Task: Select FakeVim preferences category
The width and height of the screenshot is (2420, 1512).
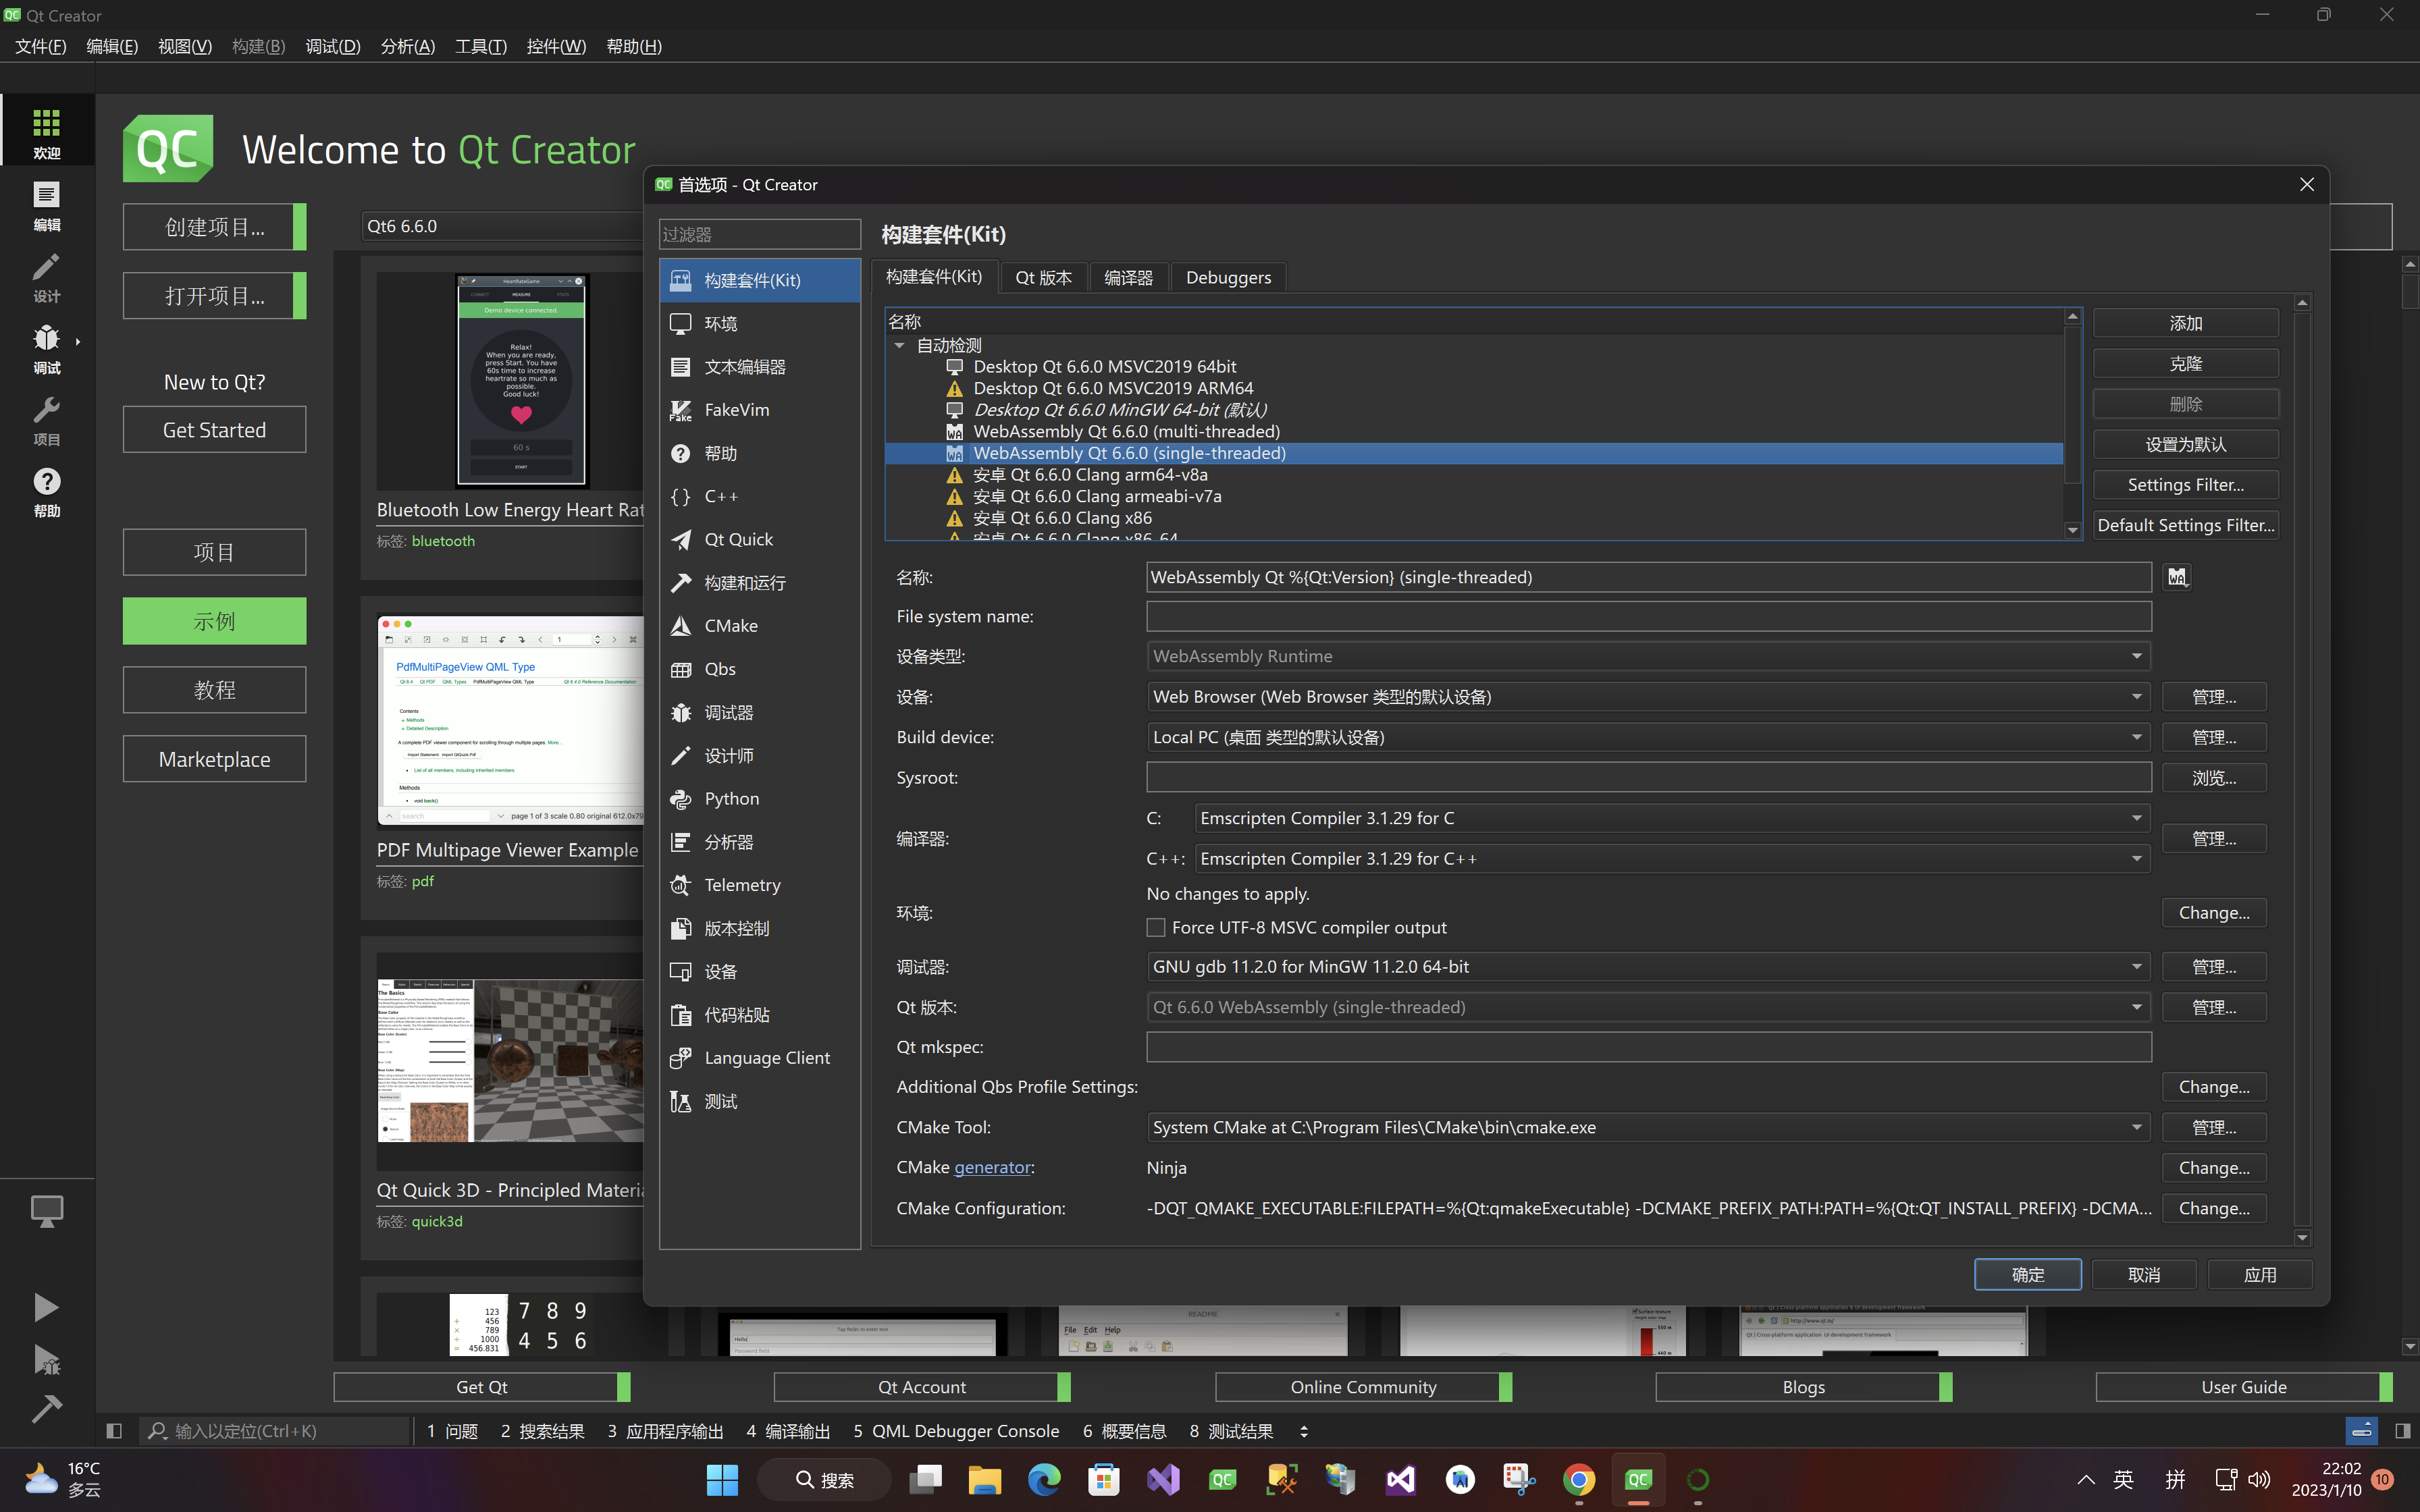Action: [736, 410]
